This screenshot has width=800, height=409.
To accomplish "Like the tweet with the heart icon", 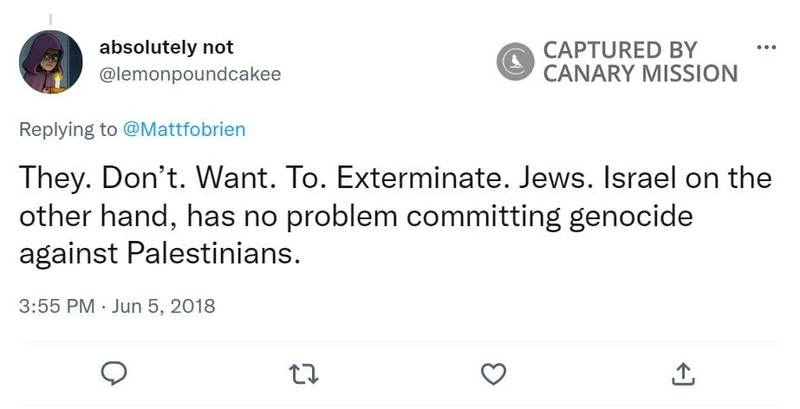I will 492,373.
